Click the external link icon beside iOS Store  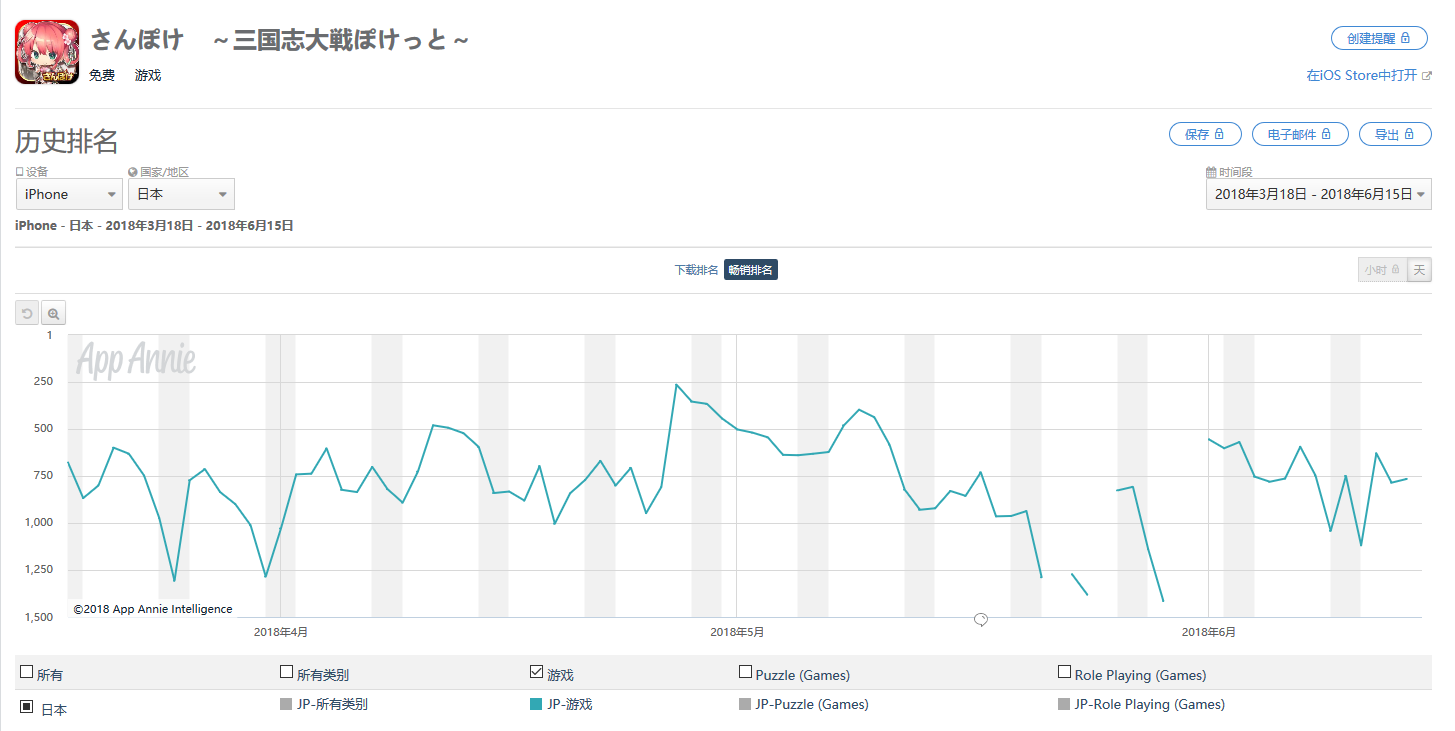pos(1427,76)
